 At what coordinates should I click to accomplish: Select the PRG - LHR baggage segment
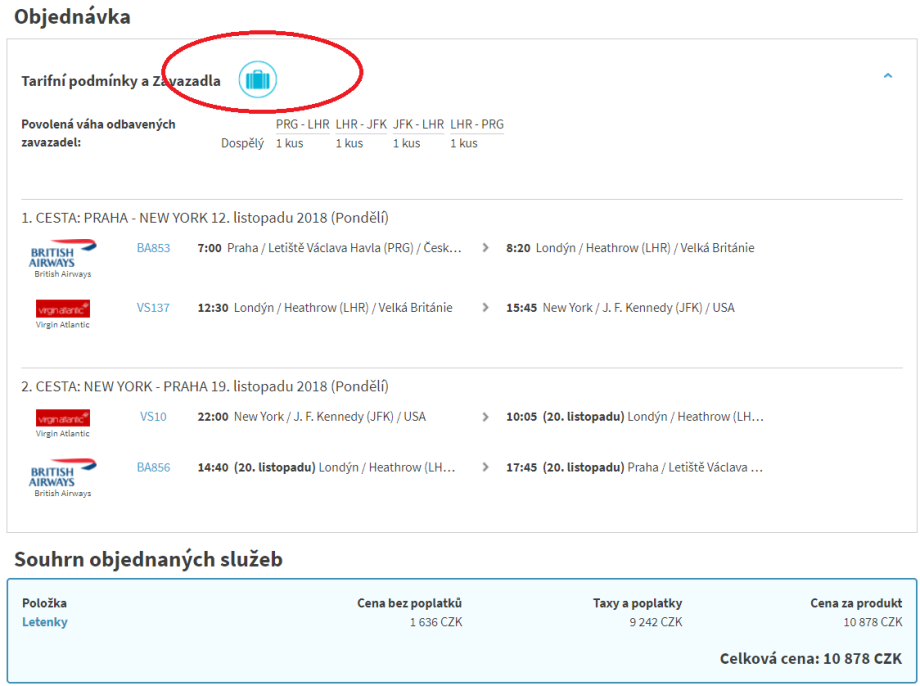coord(302,125)
